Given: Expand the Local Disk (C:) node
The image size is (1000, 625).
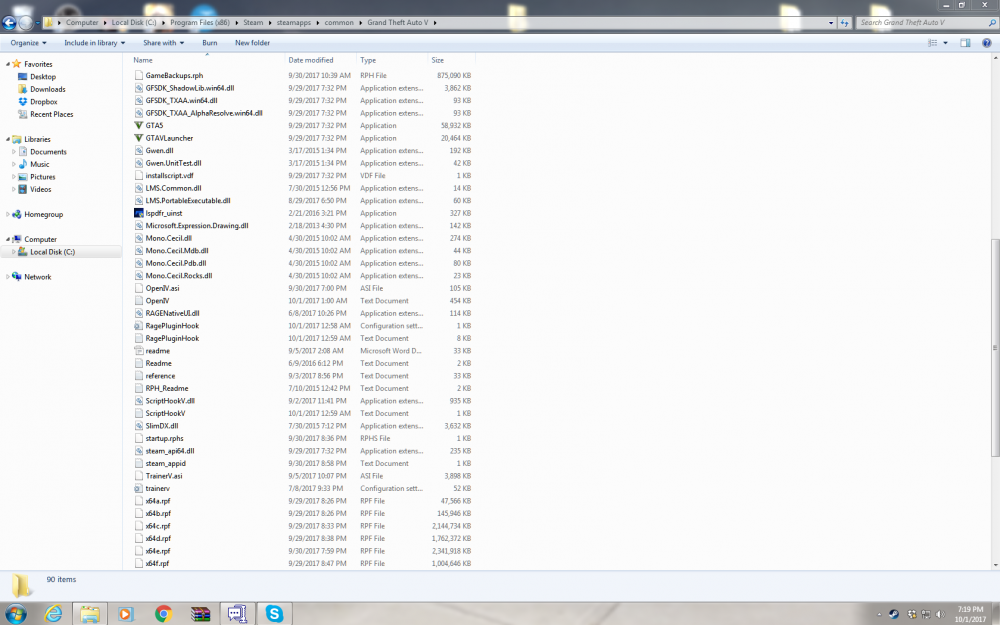Looking at the screenshot, I should (x=14, y=252).
